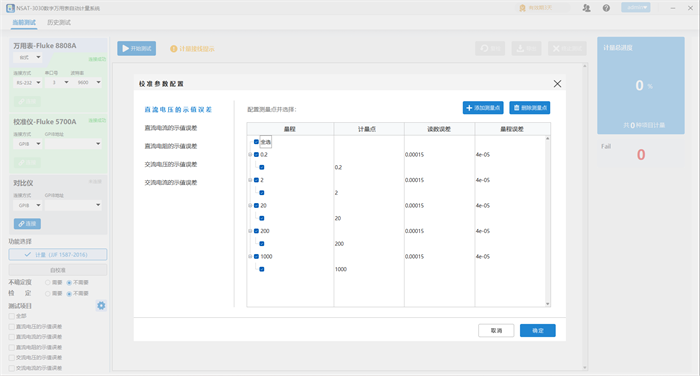Toggle the 200 range checkbox
This screenshot has height=376, width=700.
tap(256, 231)
